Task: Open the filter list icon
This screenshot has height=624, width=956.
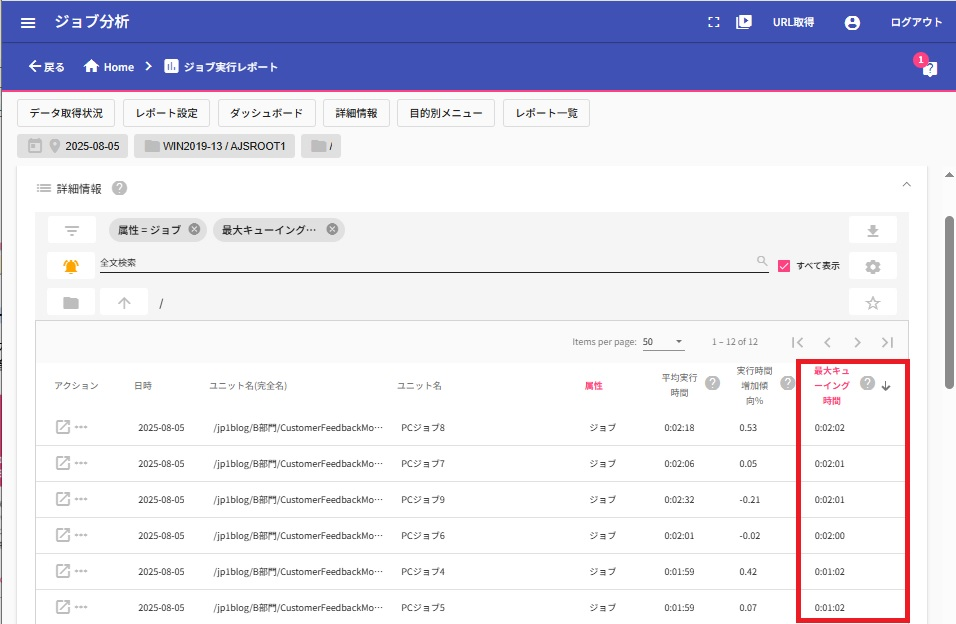Action: tap(72, 230)
